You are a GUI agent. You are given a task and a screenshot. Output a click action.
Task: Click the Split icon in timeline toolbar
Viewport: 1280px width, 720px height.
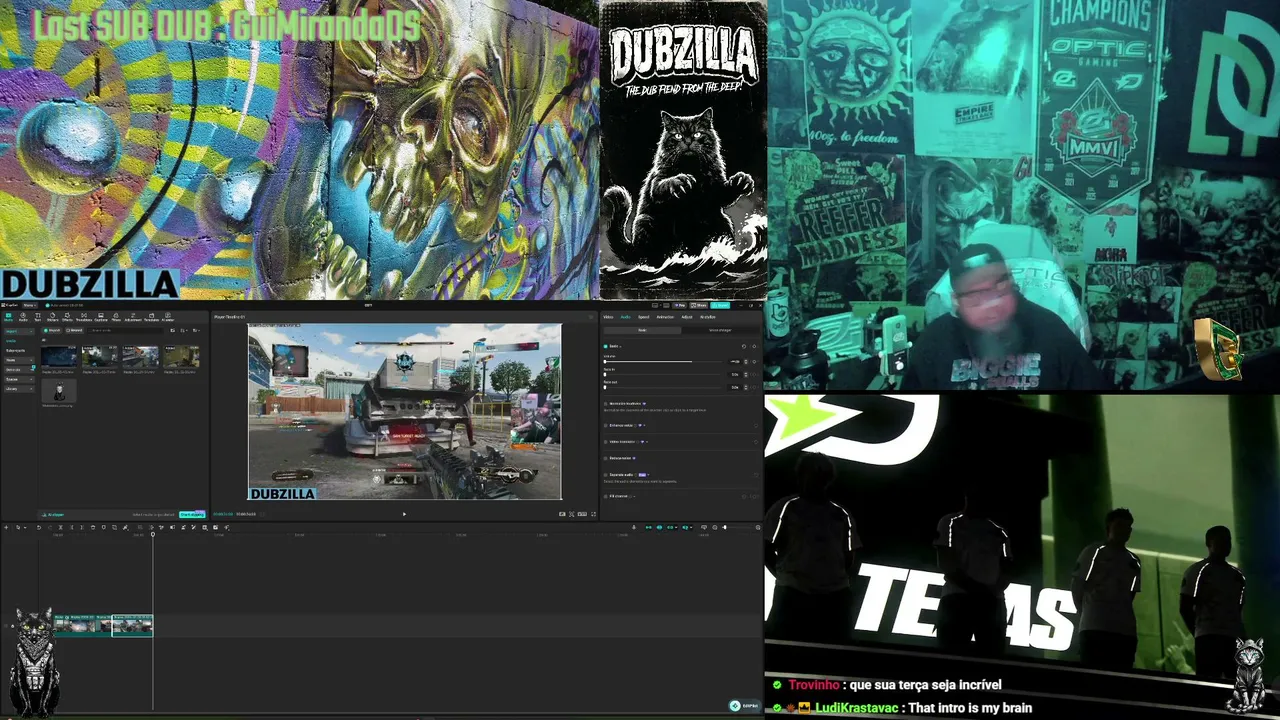click(60, 527)
